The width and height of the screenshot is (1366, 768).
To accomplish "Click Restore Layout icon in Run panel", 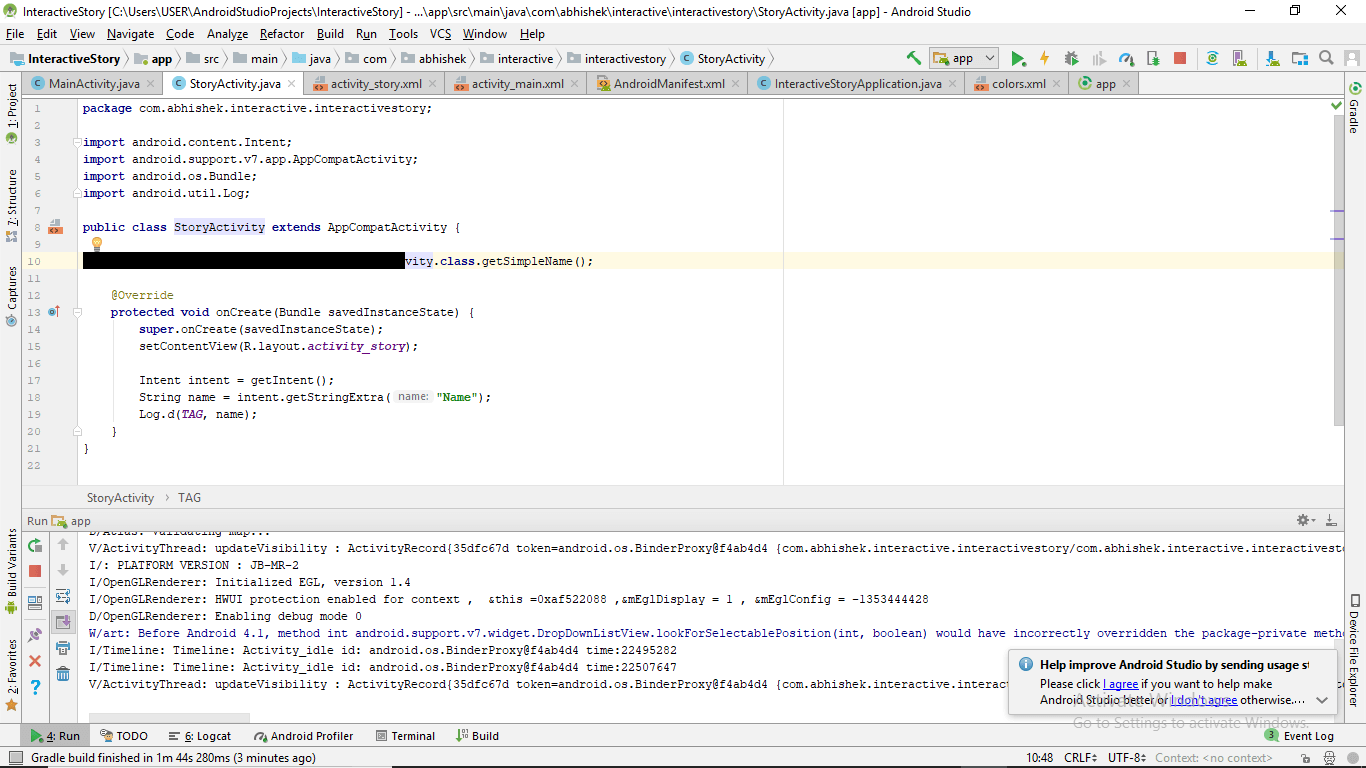I will pyautogui.click(x=35, y=603).
